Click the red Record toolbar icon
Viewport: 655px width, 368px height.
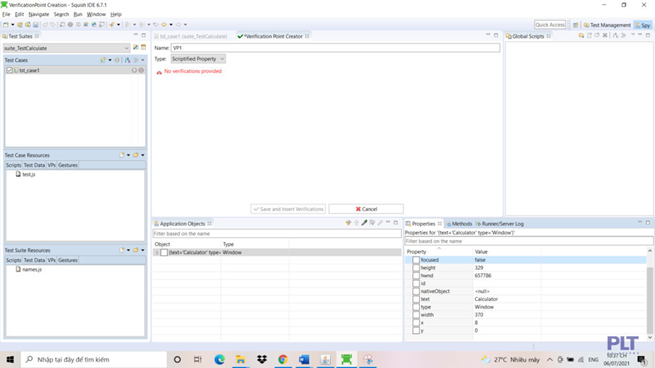pyautogui.click(x=70, y=25)
